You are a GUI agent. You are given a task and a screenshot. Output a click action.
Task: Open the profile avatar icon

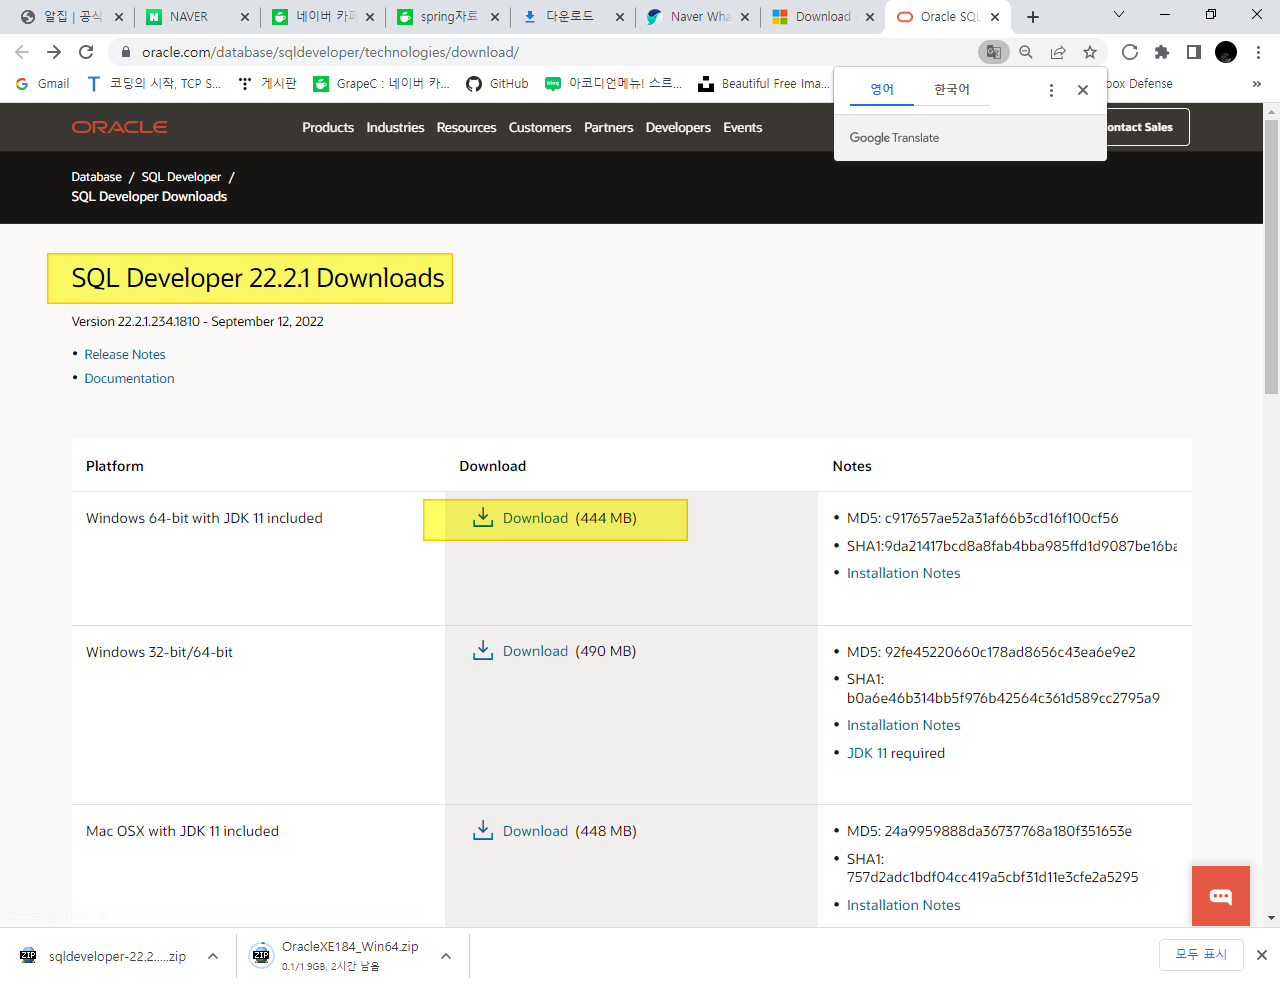[x=1226, y=52]
